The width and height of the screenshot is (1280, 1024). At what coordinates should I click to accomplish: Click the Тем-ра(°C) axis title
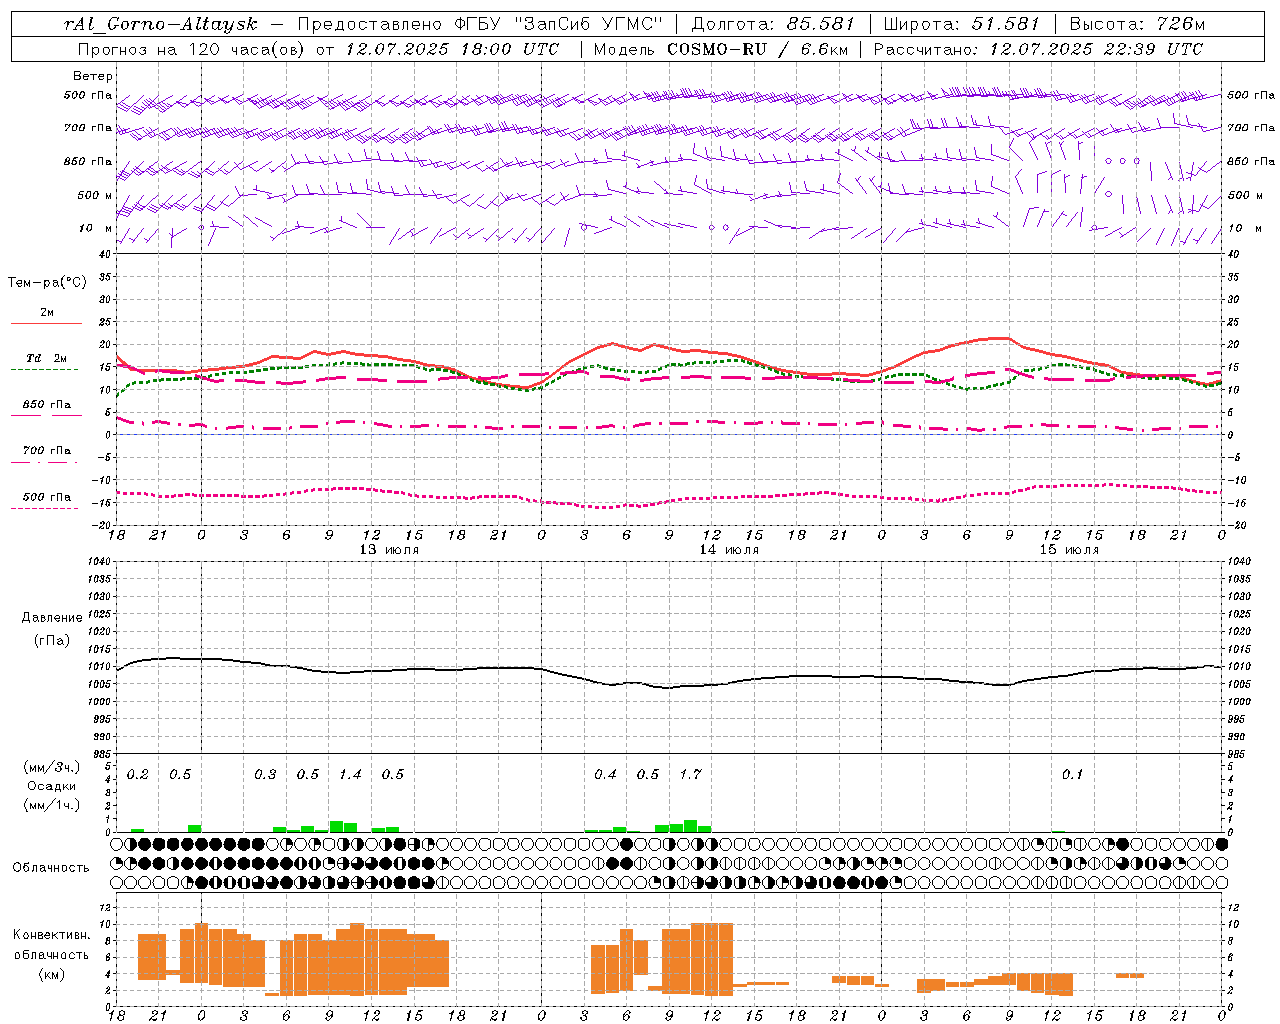(x=47, y=283)
